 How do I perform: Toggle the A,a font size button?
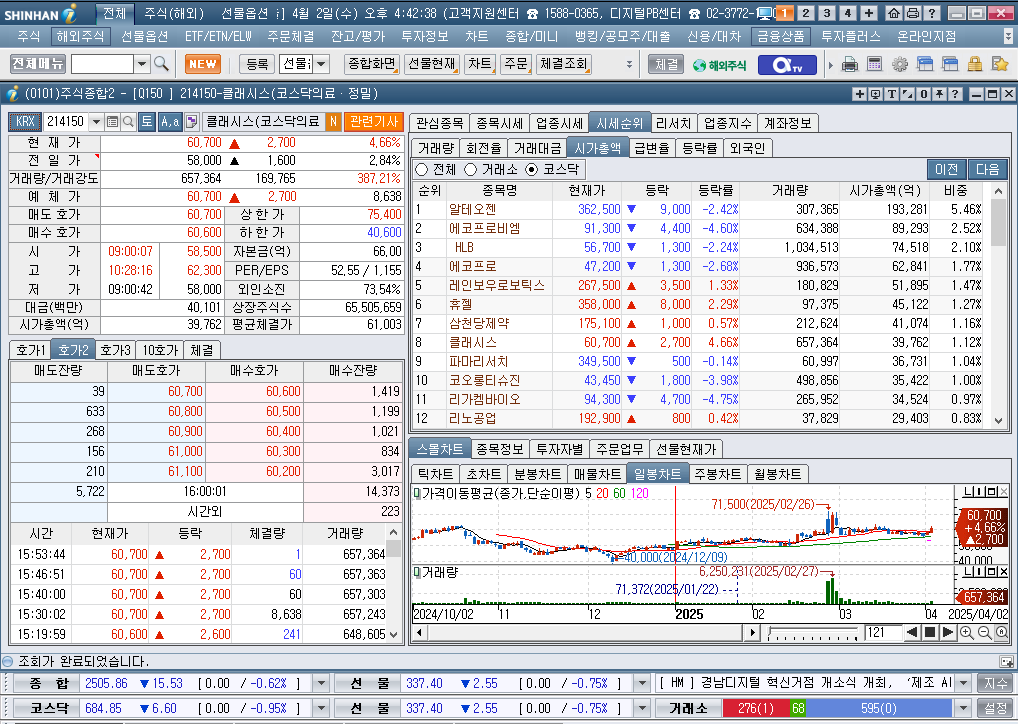pyautogui.click(x=170, y=121)
